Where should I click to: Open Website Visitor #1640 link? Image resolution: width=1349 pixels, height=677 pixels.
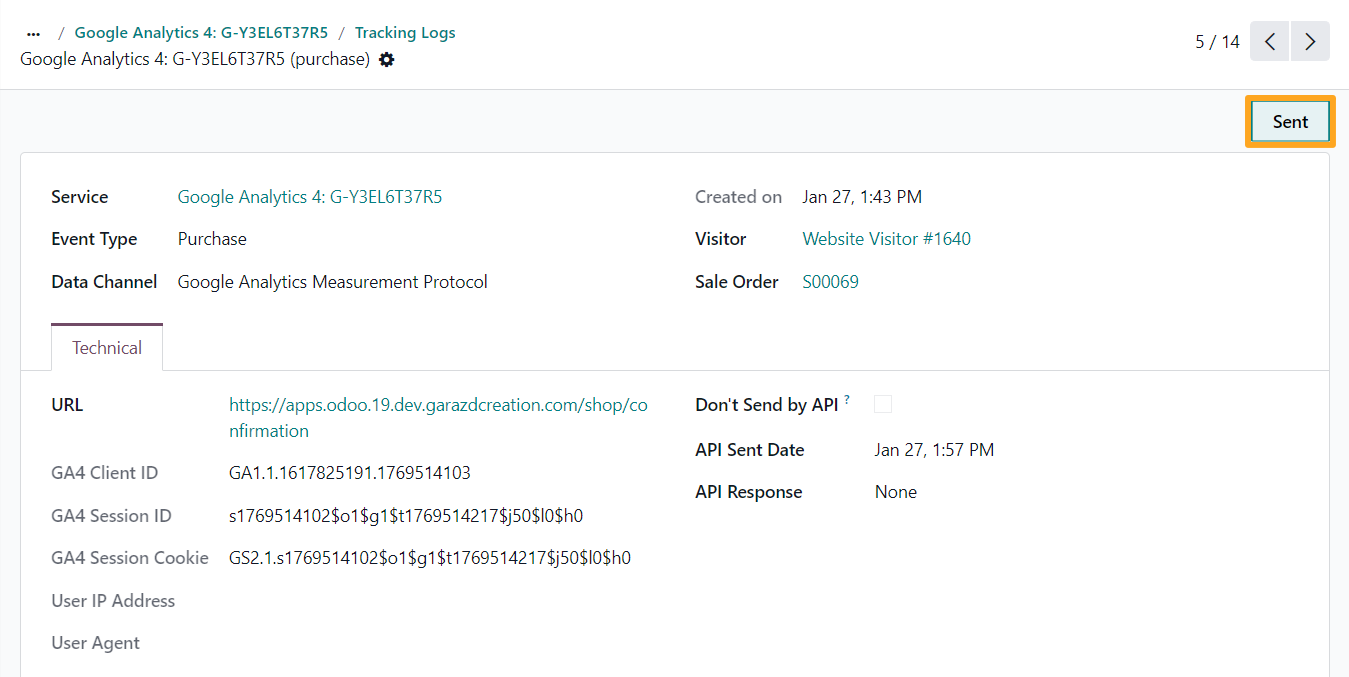point(886,239)
